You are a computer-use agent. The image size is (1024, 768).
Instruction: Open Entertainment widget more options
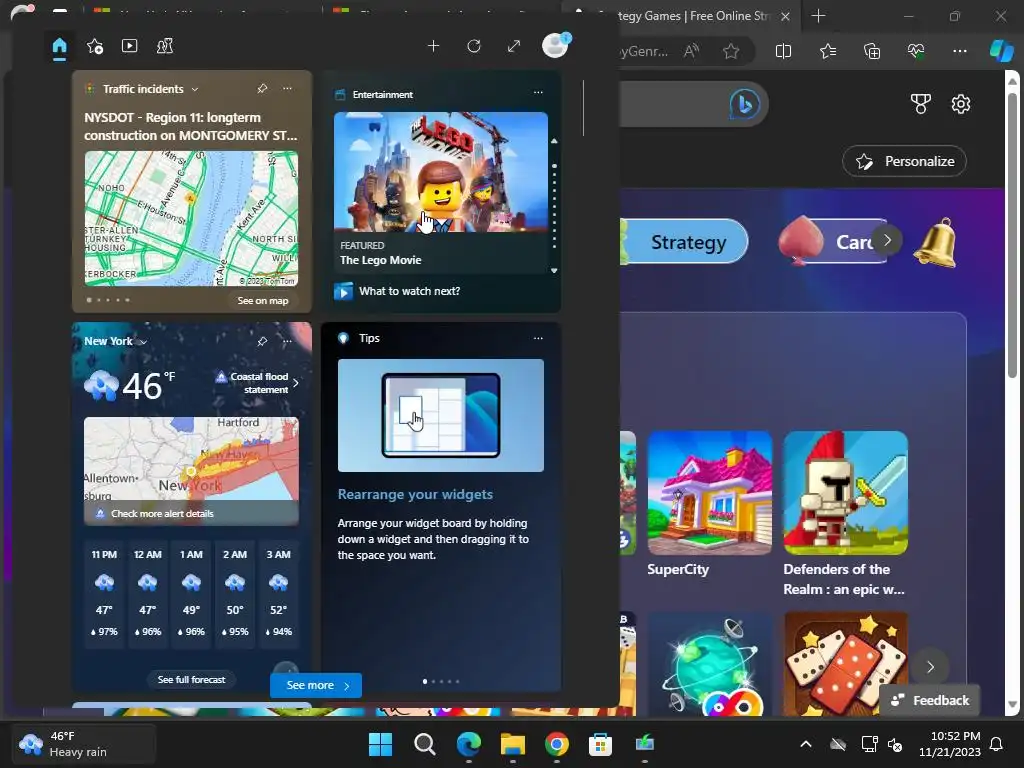[x=538, y=93]
